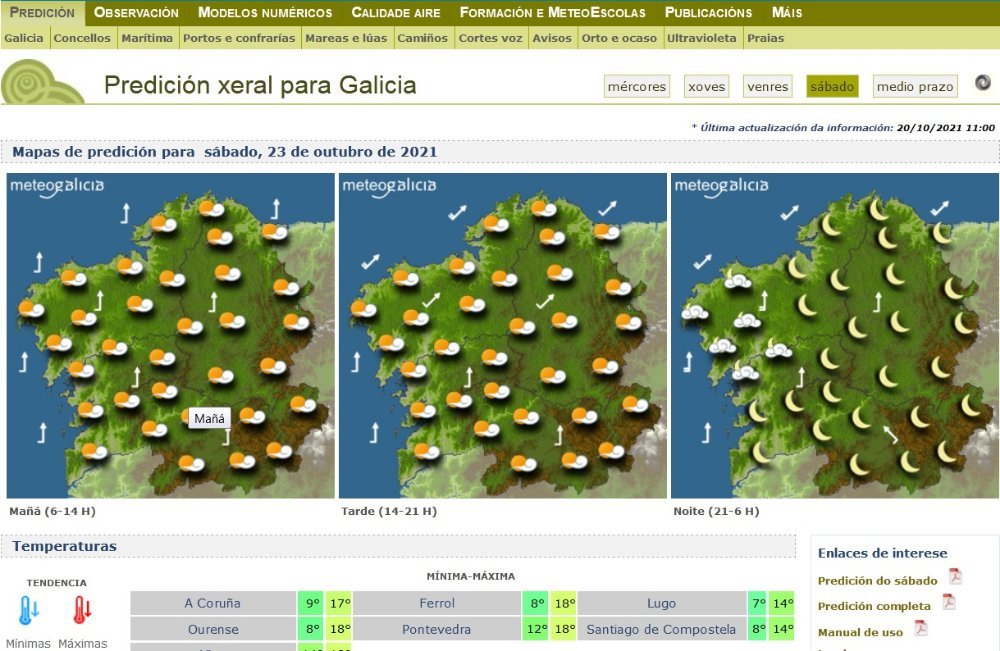1000x651 pixels.
Task: Select the Marítima submenu tab
Action: pos(147,38)
